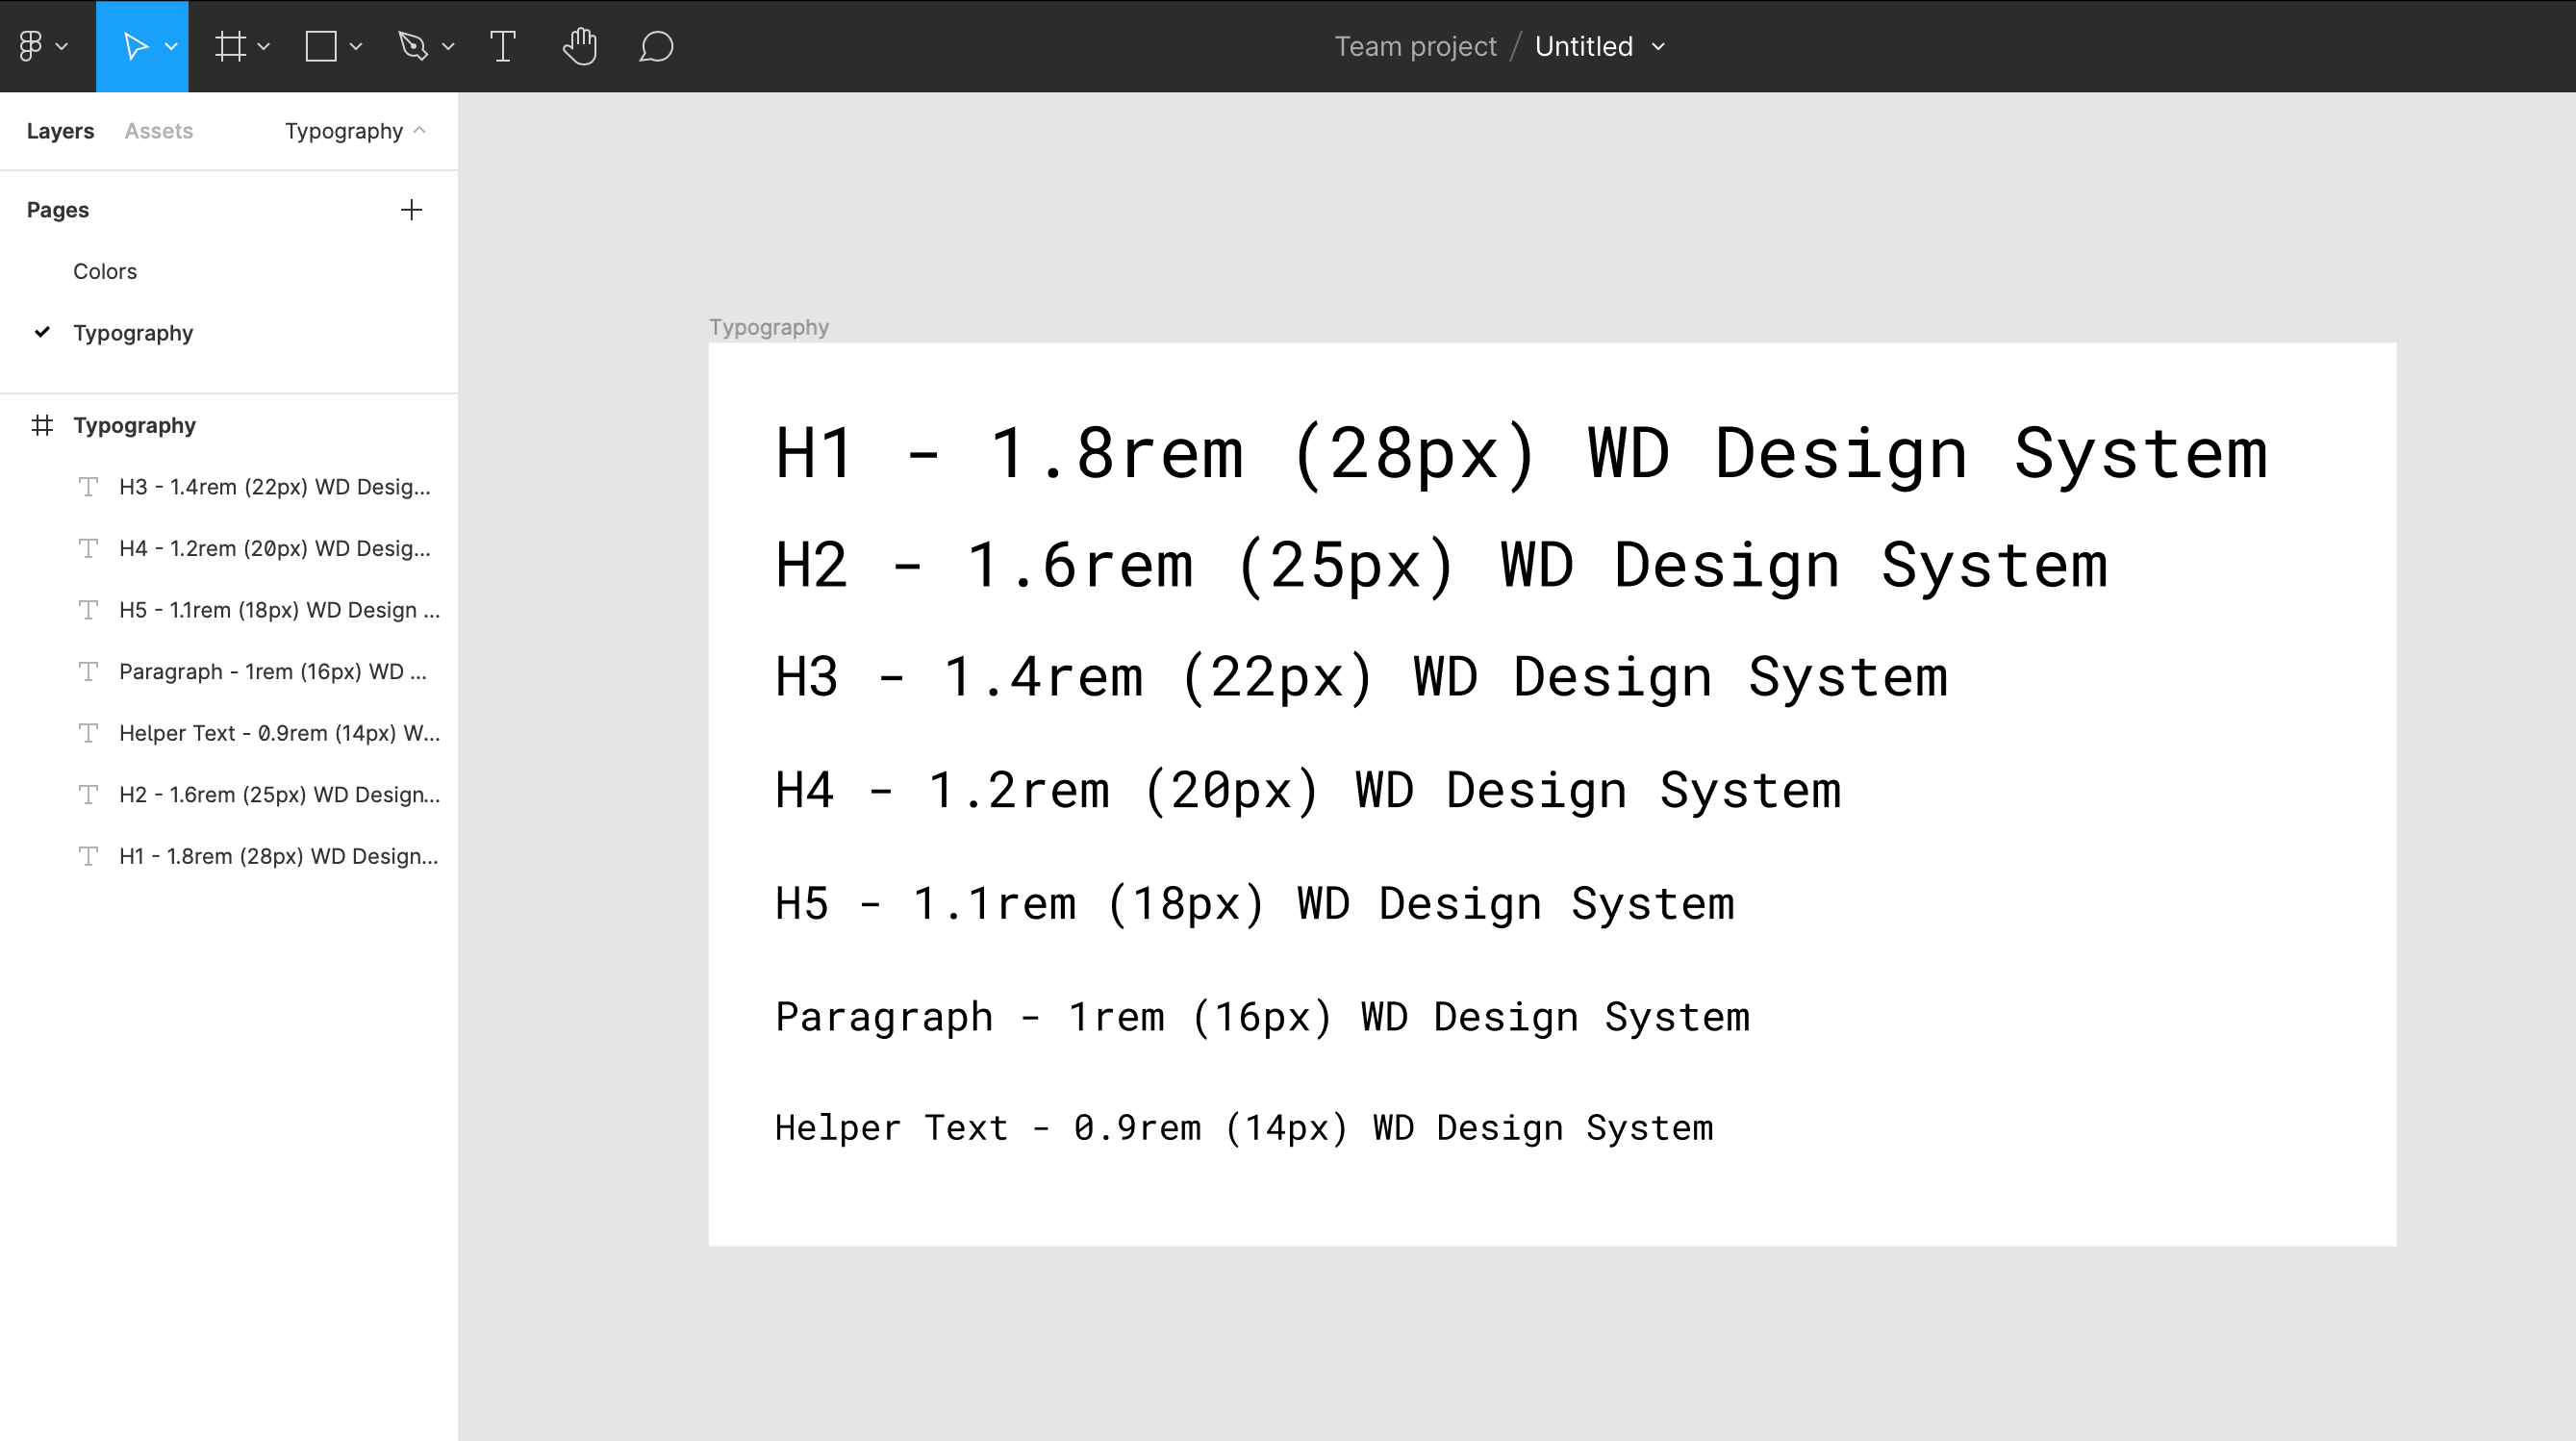
Task: Switch to the Assets tab
Action: [158, 131]
